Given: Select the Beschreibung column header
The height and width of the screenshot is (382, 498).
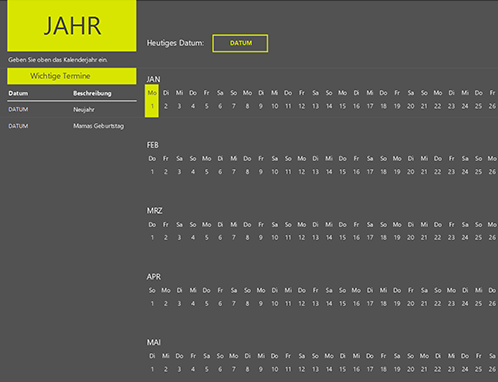Looking at the screenshot, I should point(92,93).
